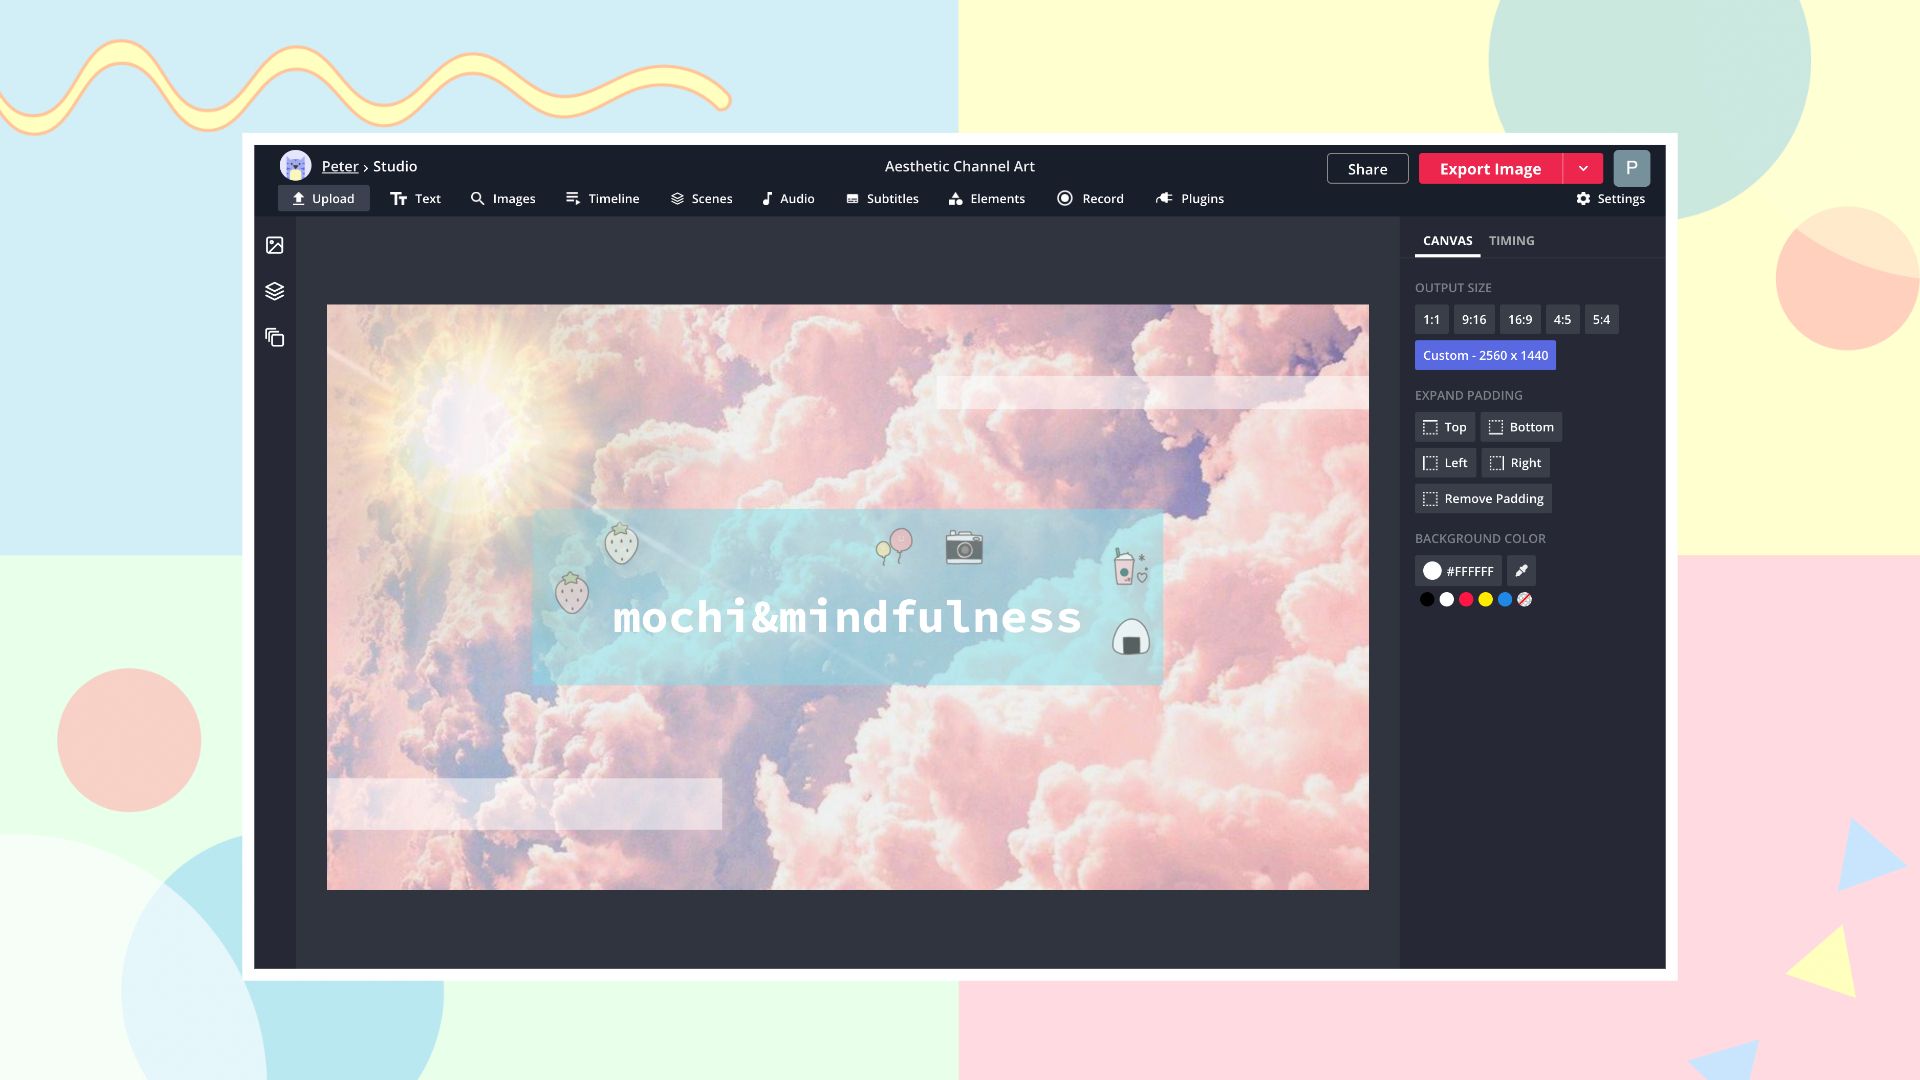Expand the Export Image dropdown arrow

1584,167
